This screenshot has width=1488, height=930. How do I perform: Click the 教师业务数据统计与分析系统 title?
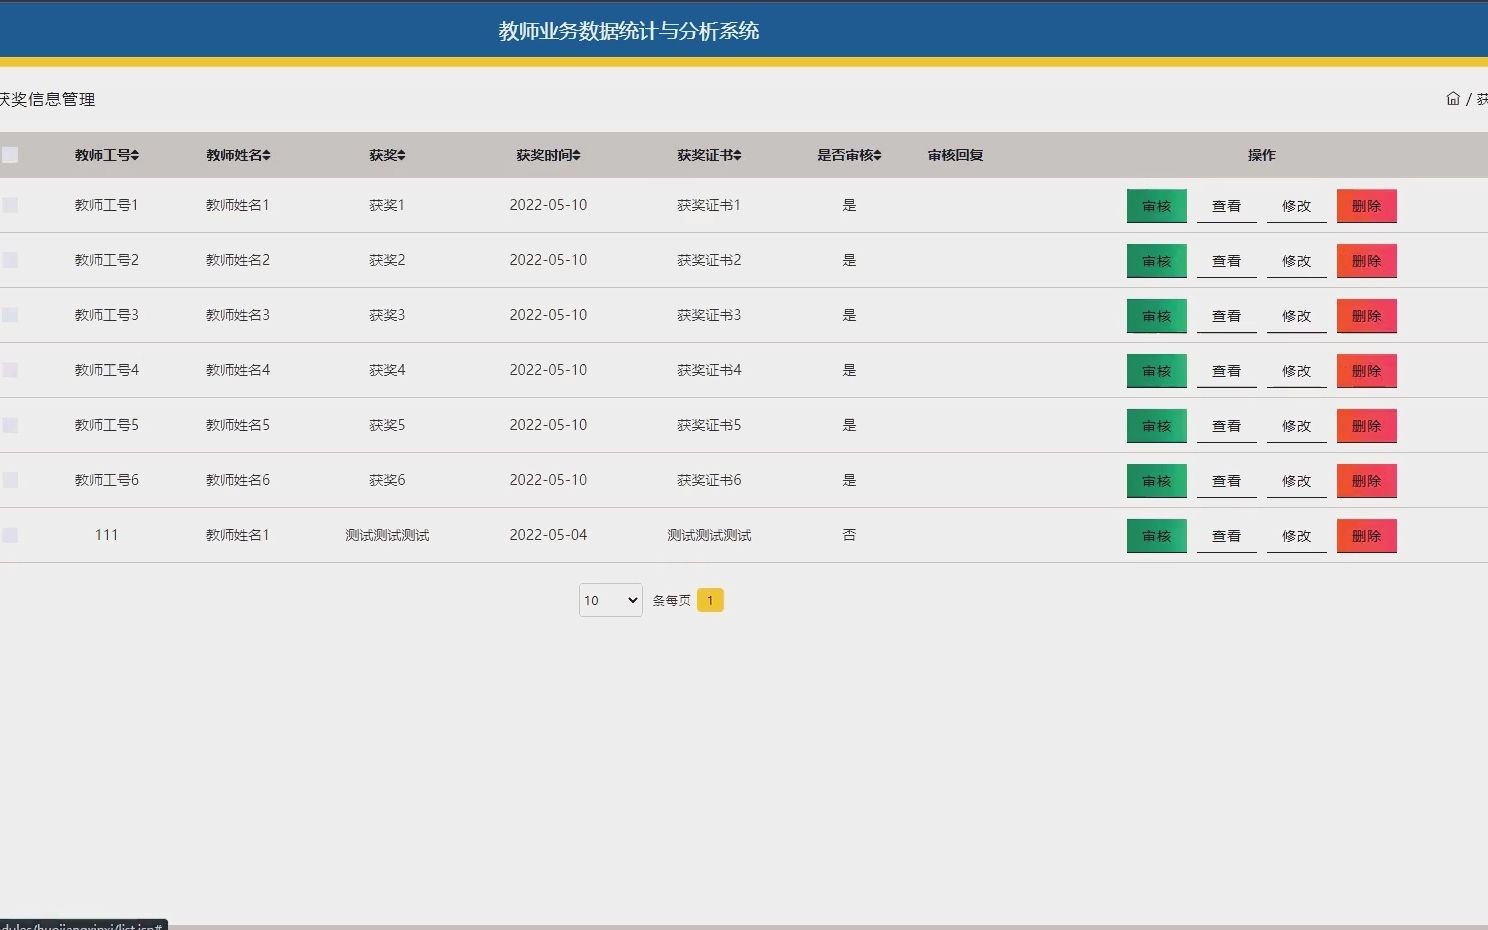(x=629, y=31)
